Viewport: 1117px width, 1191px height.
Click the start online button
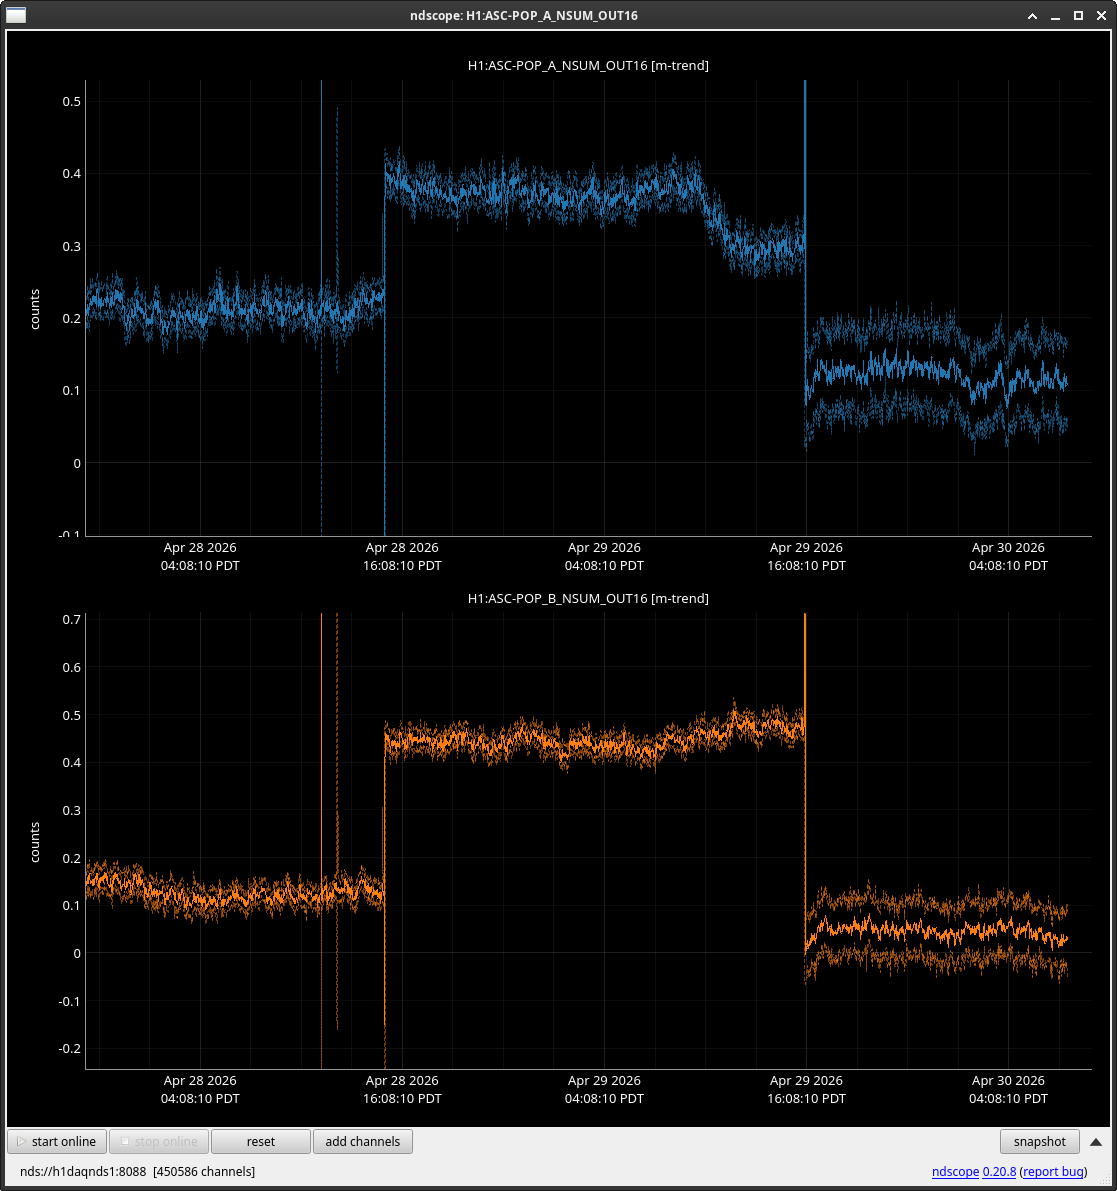click(x=57, y=1141)
